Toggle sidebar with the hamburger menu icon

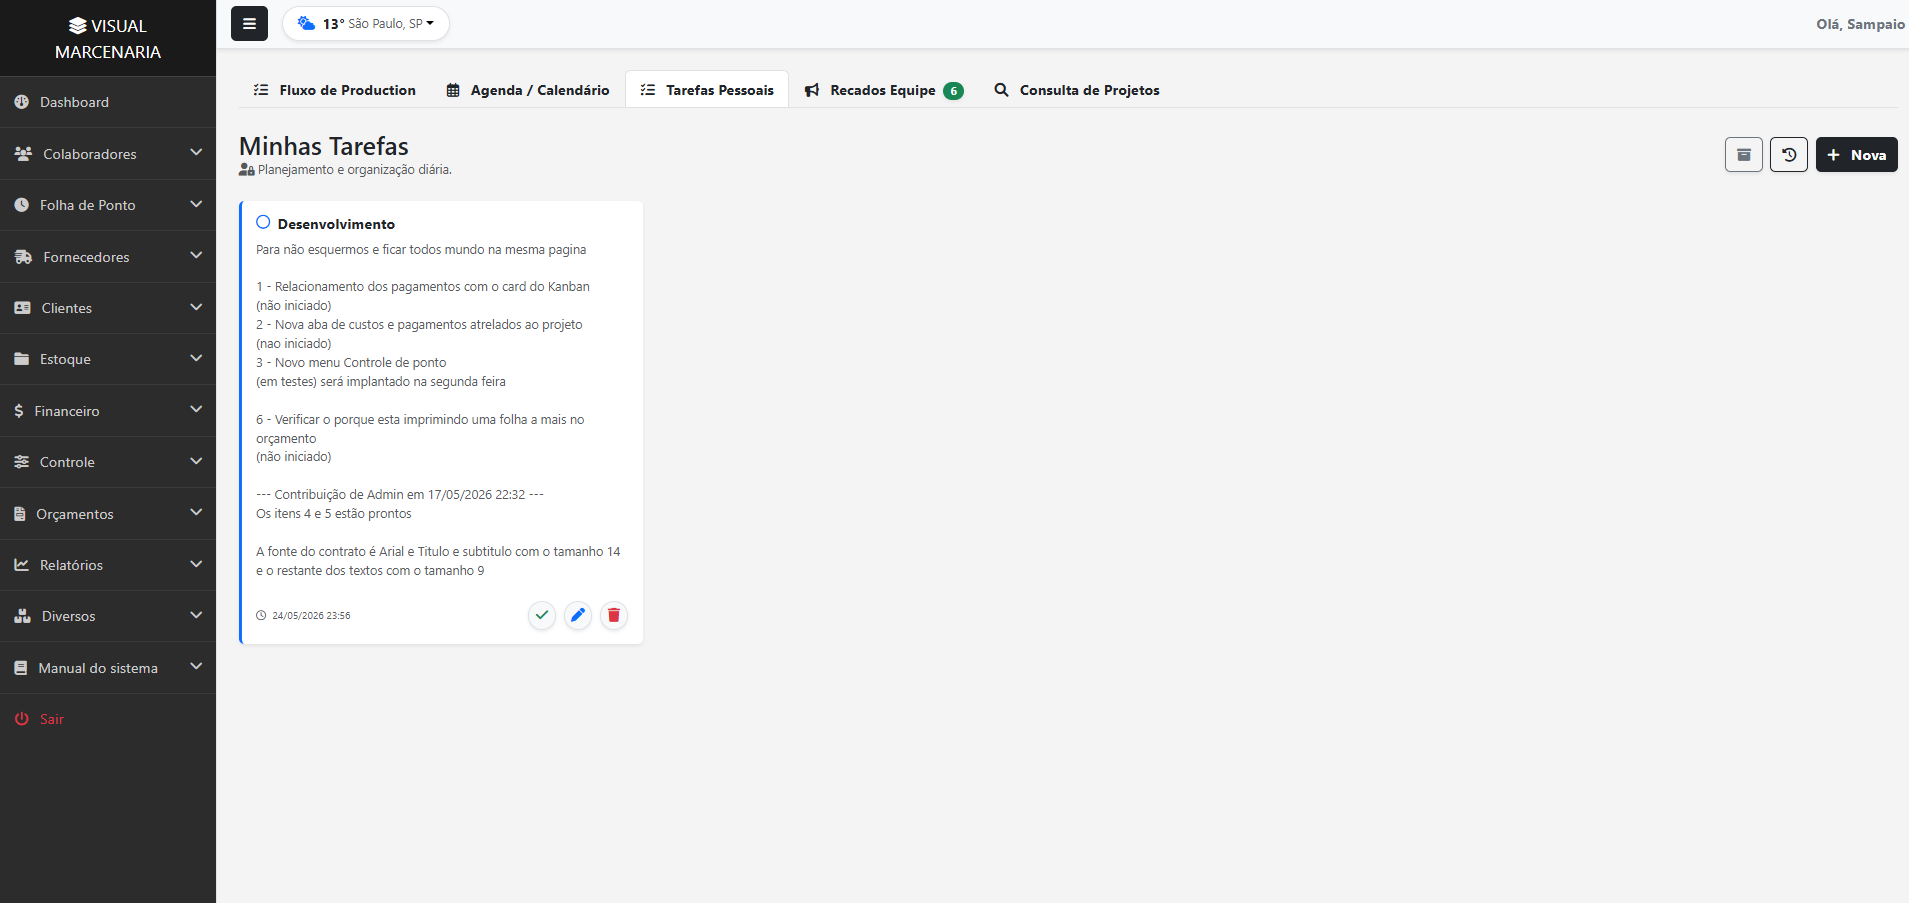tap(249, 24)
